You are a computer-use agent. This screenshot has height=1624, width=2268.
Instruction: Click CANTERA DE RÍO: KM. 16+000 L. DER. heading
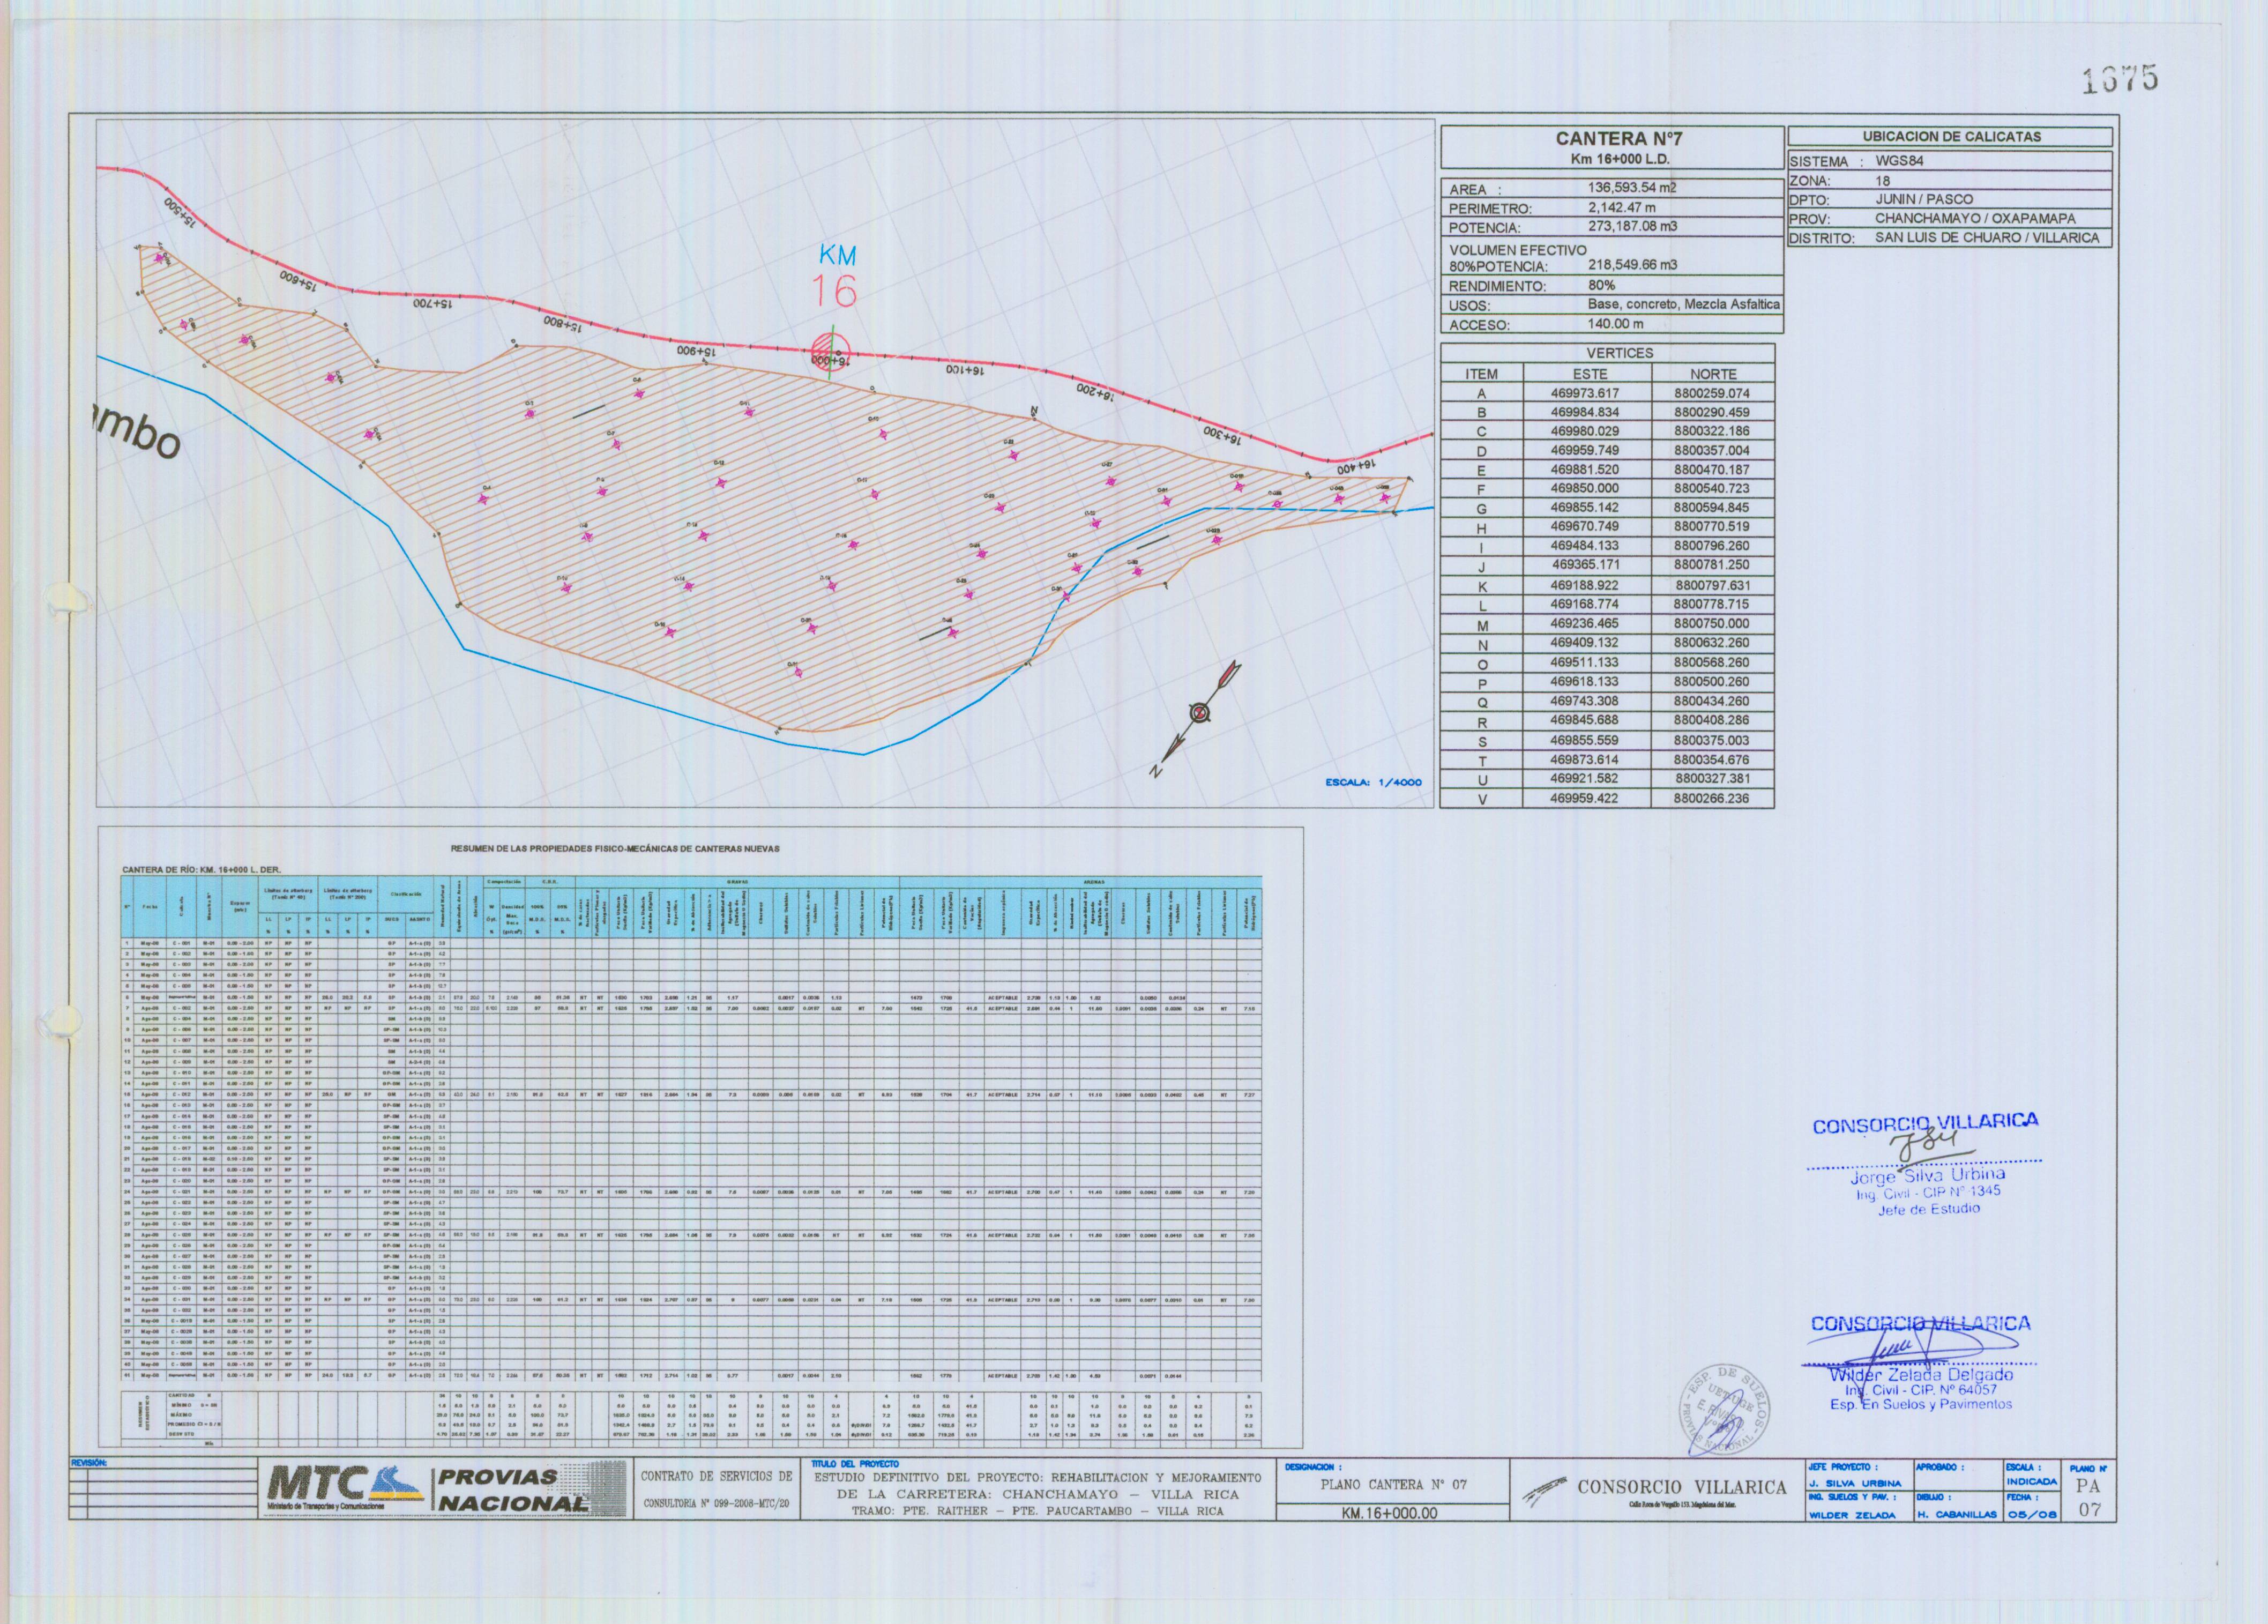click(201, 870)
